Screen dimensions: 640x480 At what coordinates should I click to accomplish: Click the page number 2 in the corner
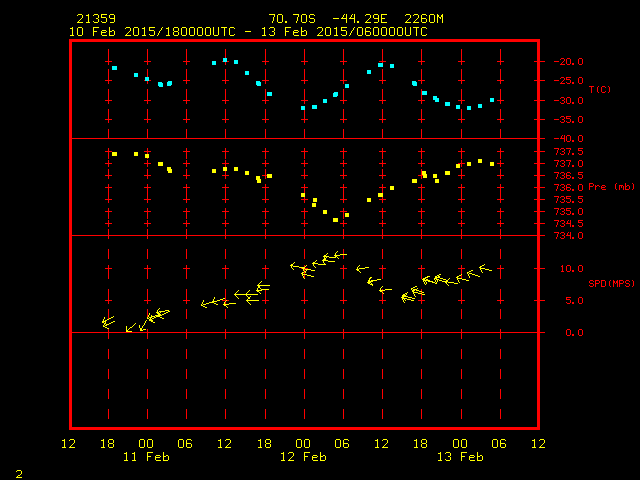[x=19, y=474]
